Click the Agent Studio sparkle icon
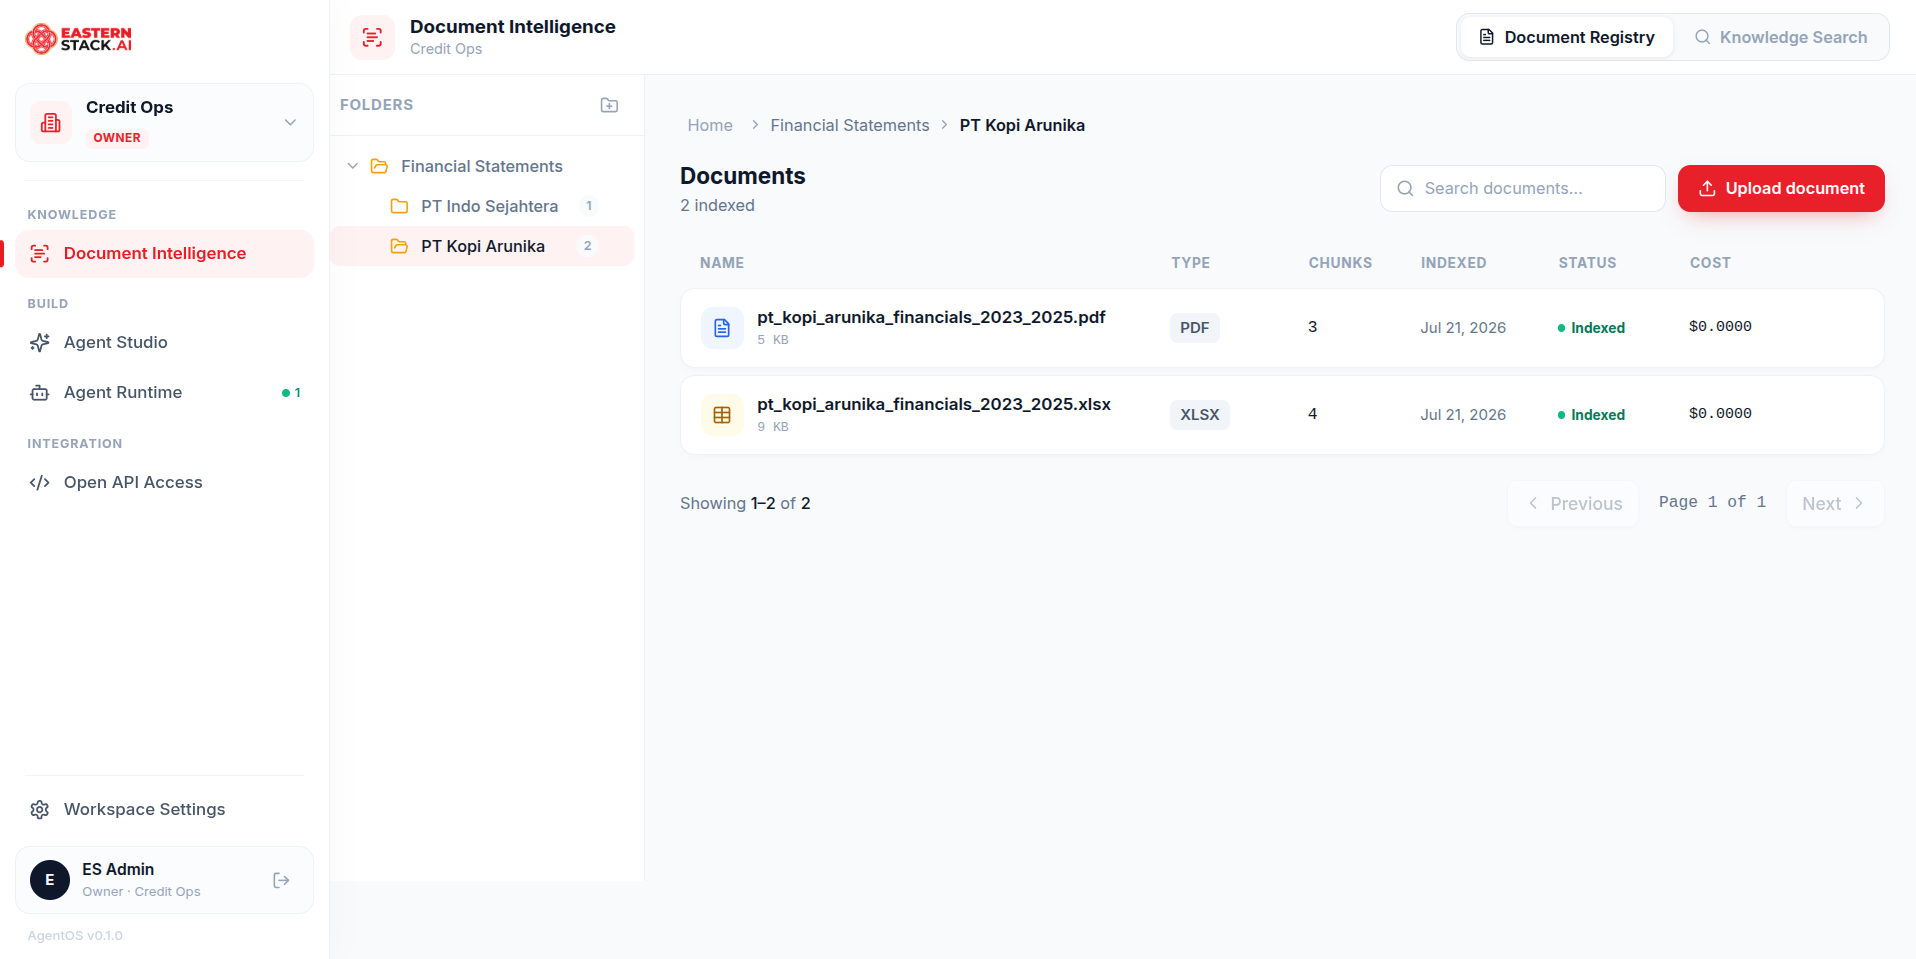1916x959 pixels. click(x=40, y=343)
